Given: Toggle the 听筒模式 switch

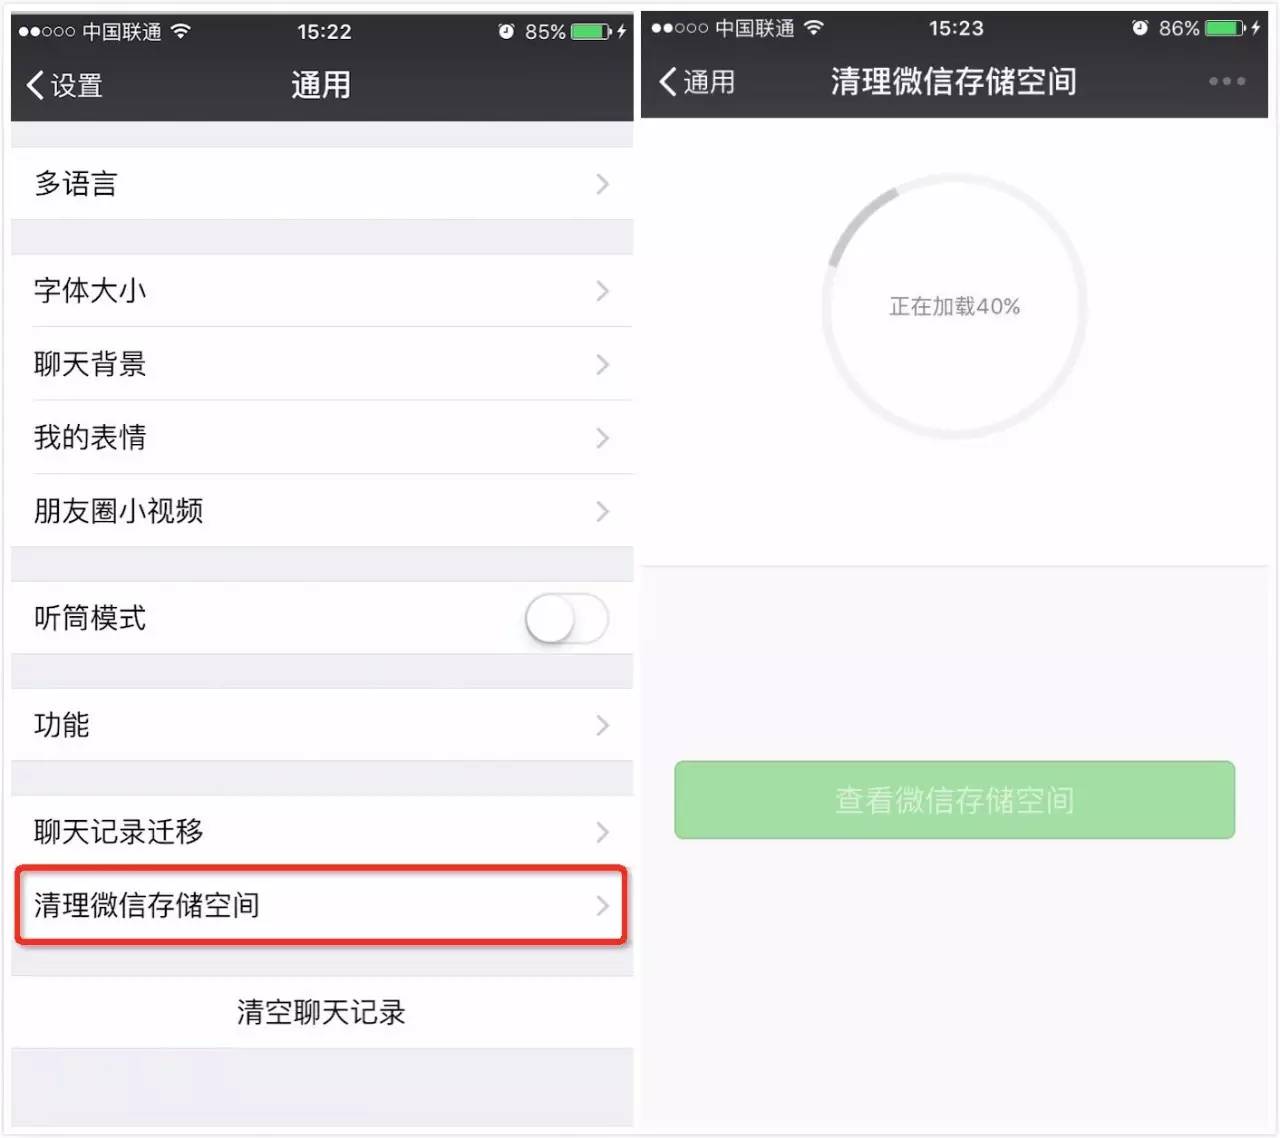Looking at the screenshot, I should tap(566, 619).
